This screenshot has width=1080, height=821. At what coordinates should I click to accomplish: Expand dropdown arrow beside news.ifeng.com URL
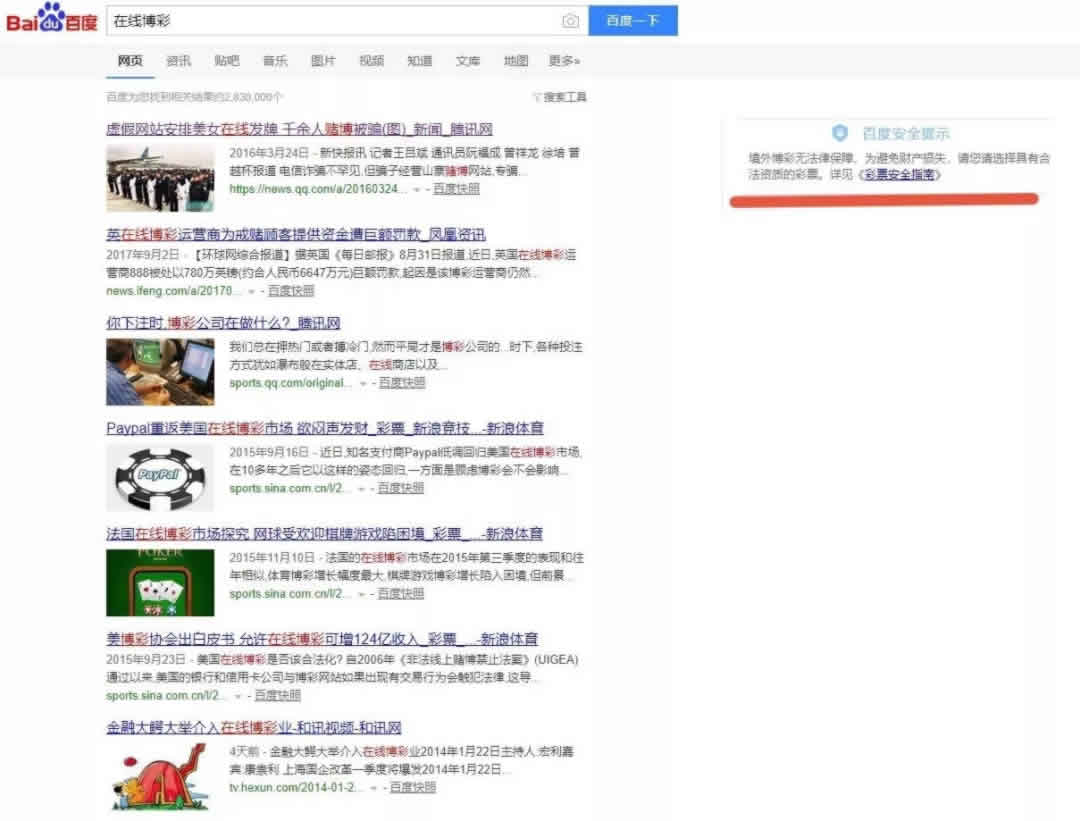click(251, 291)
